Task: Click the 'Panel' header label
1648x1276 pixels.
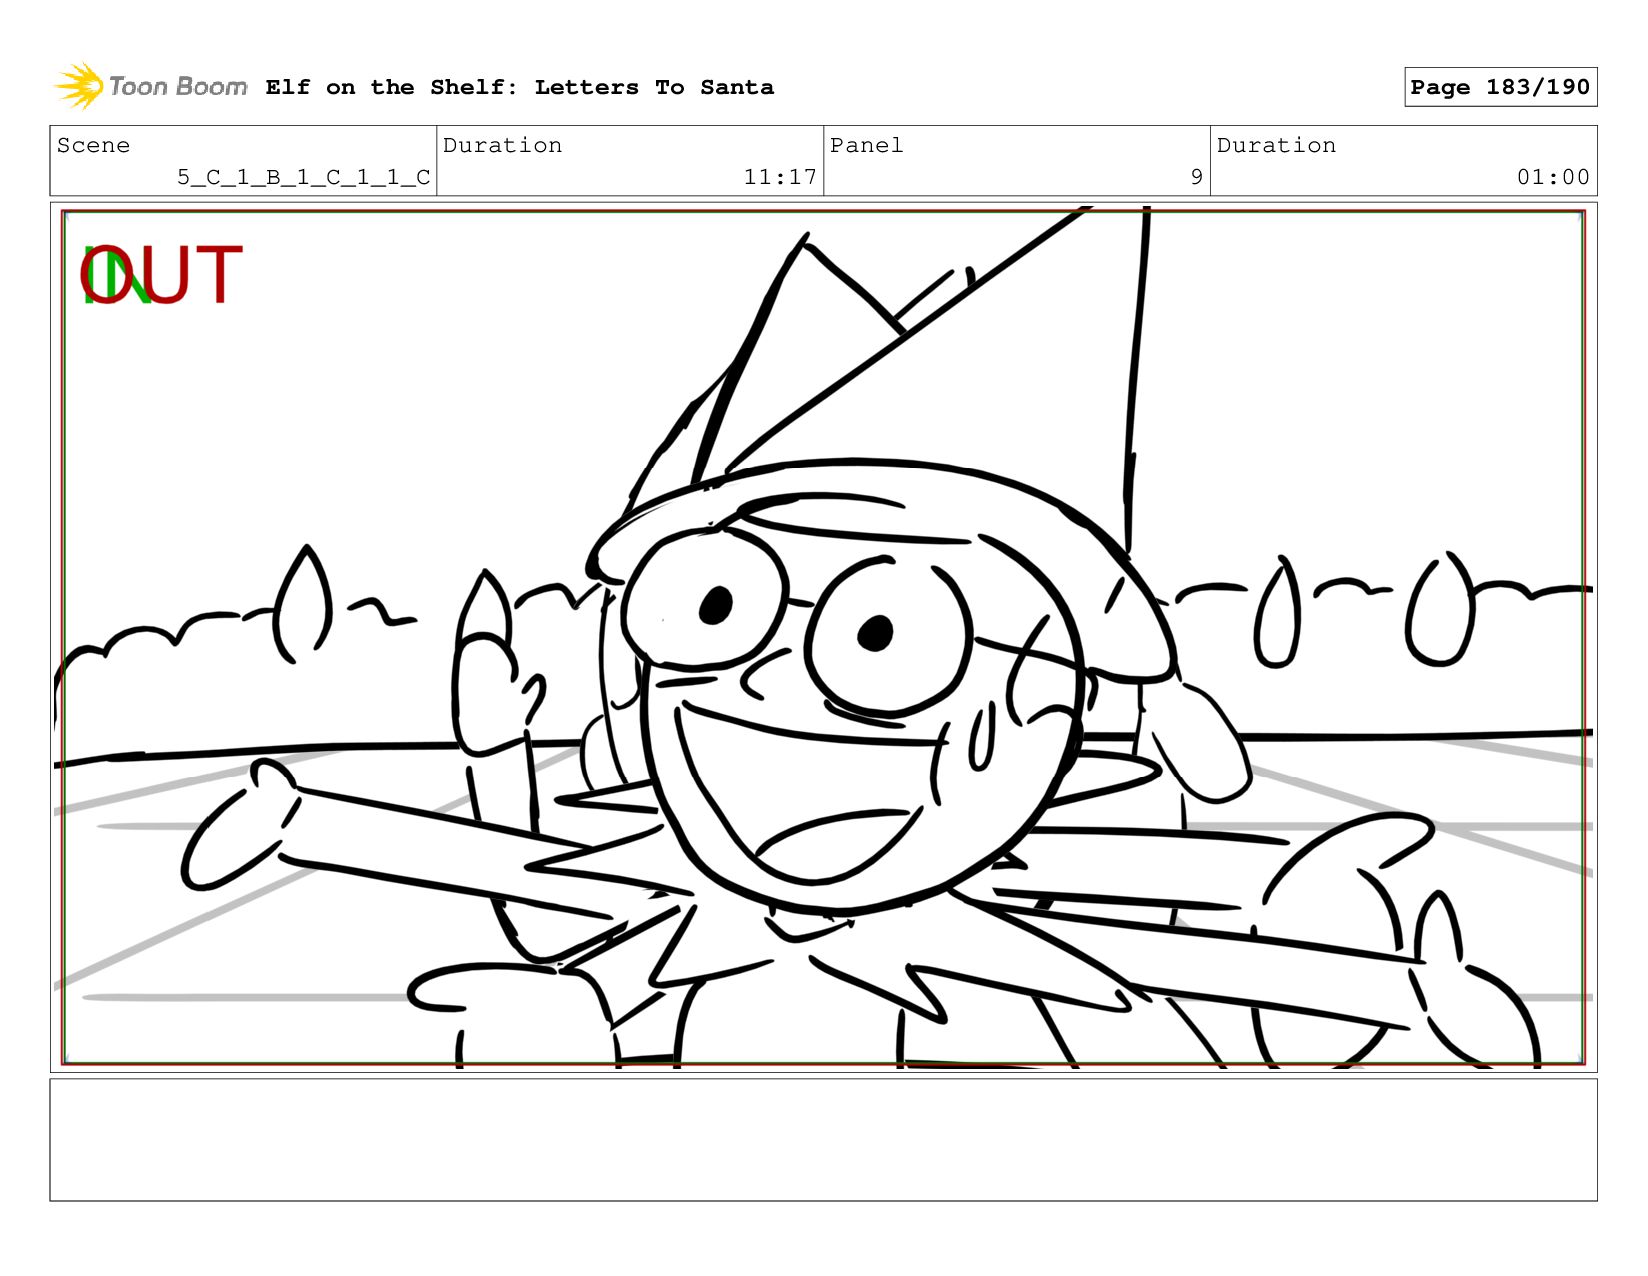Action: [x=866, y=145]
